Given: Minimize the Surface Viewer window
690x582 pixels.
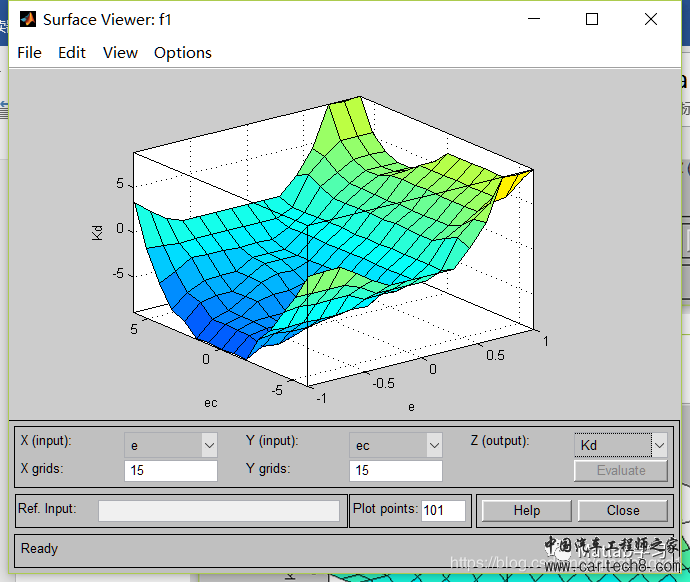Looking at the screenshot, I should 534,19.
